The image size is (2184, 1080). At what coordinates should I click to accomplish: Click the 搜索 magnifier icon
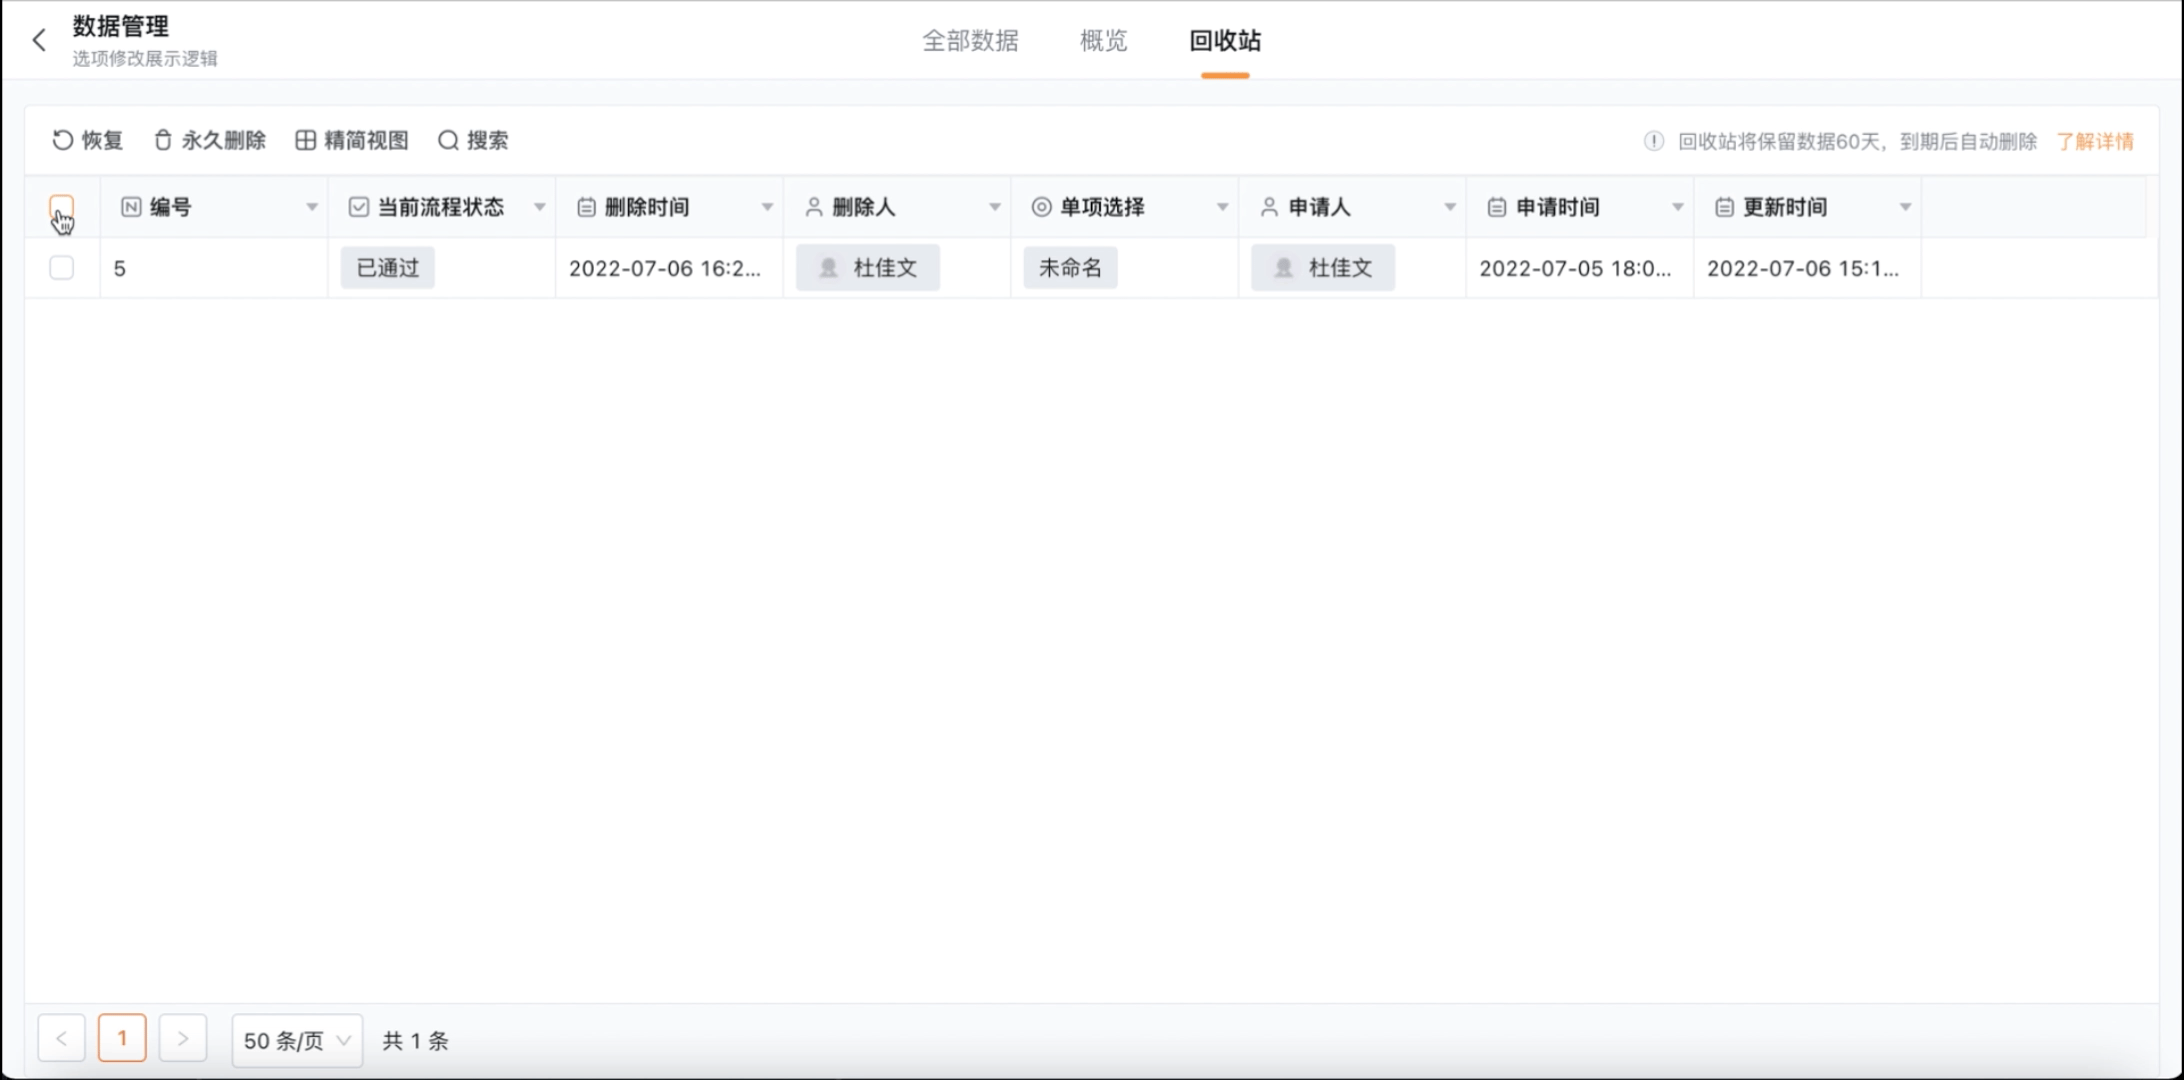pos(448,140)
